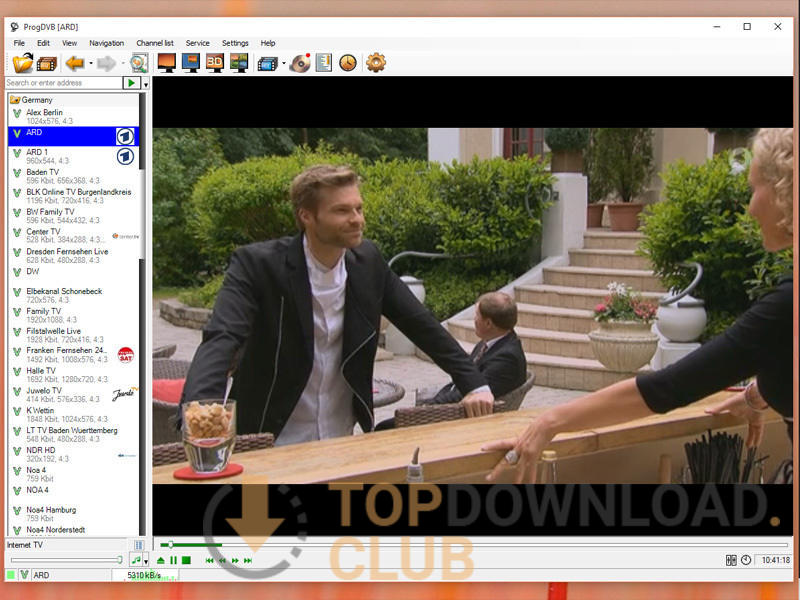
Task: Skip to next with the skip-forward button
Action: tap(248, 560)
